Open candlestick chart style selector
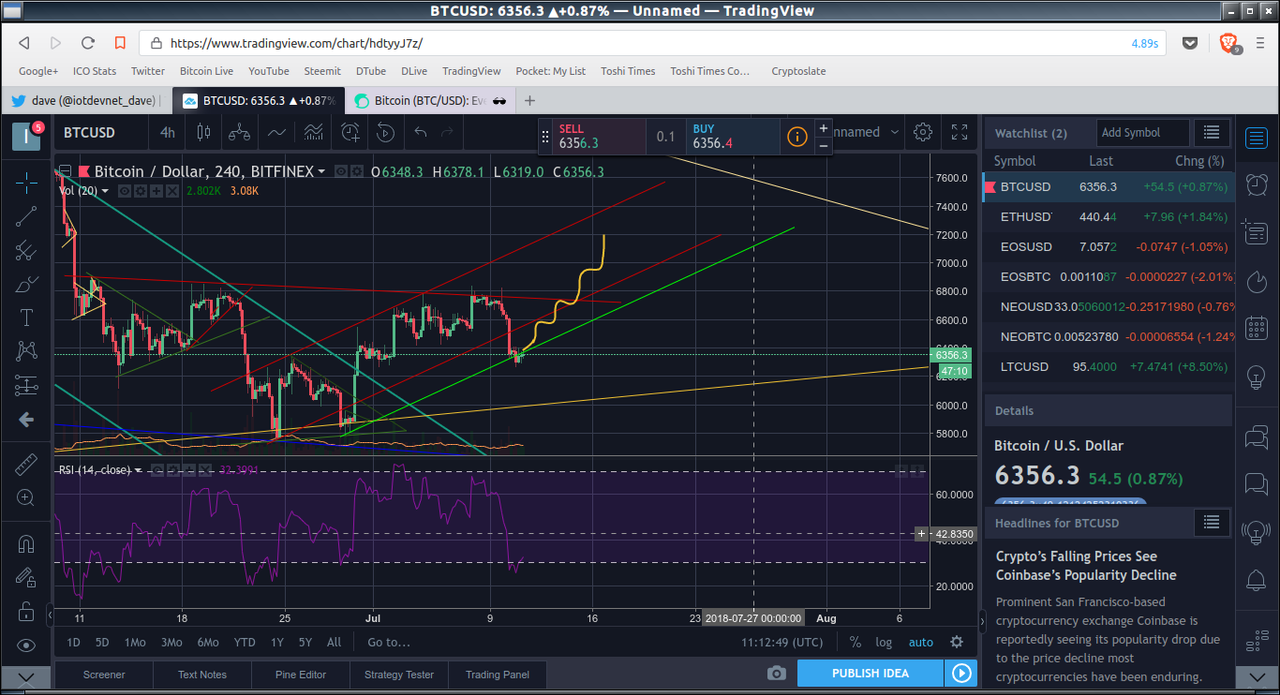 coord(204,132)
